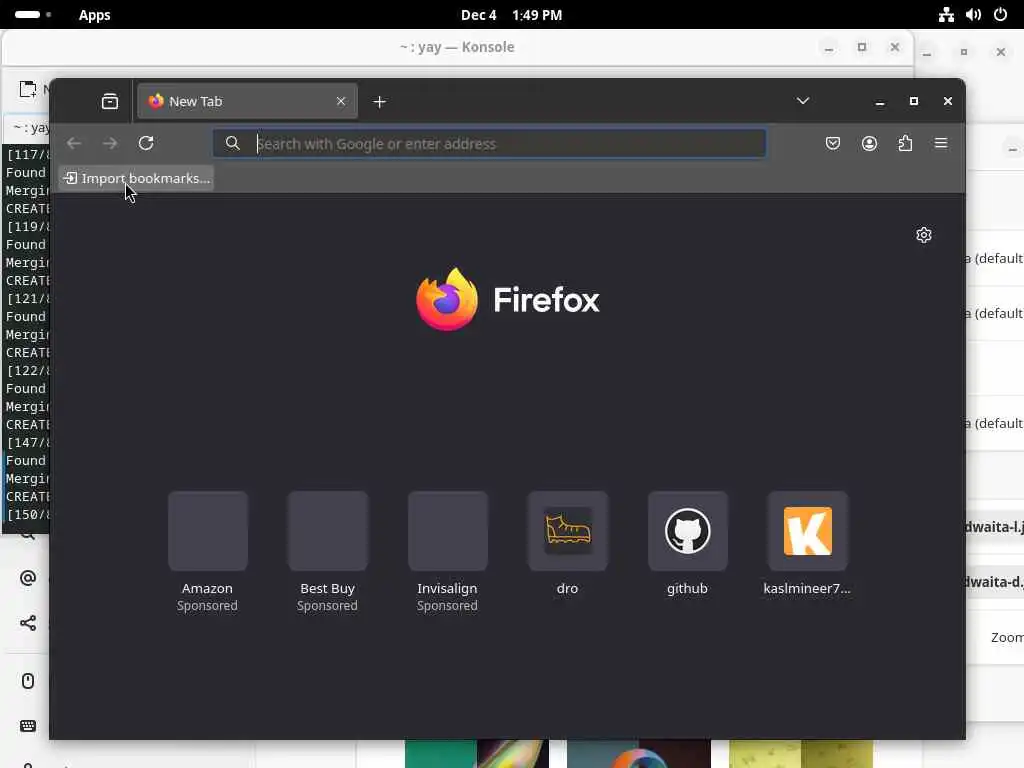Open the power tray icon
Viewport: 1024px width, 768px height.
[x=1000, y=14]
